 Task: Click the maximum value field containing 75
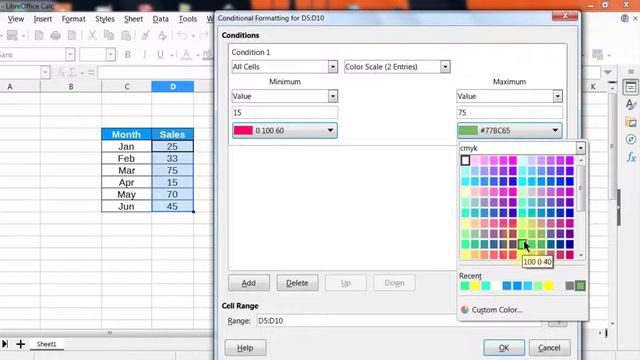click(509, 112)
